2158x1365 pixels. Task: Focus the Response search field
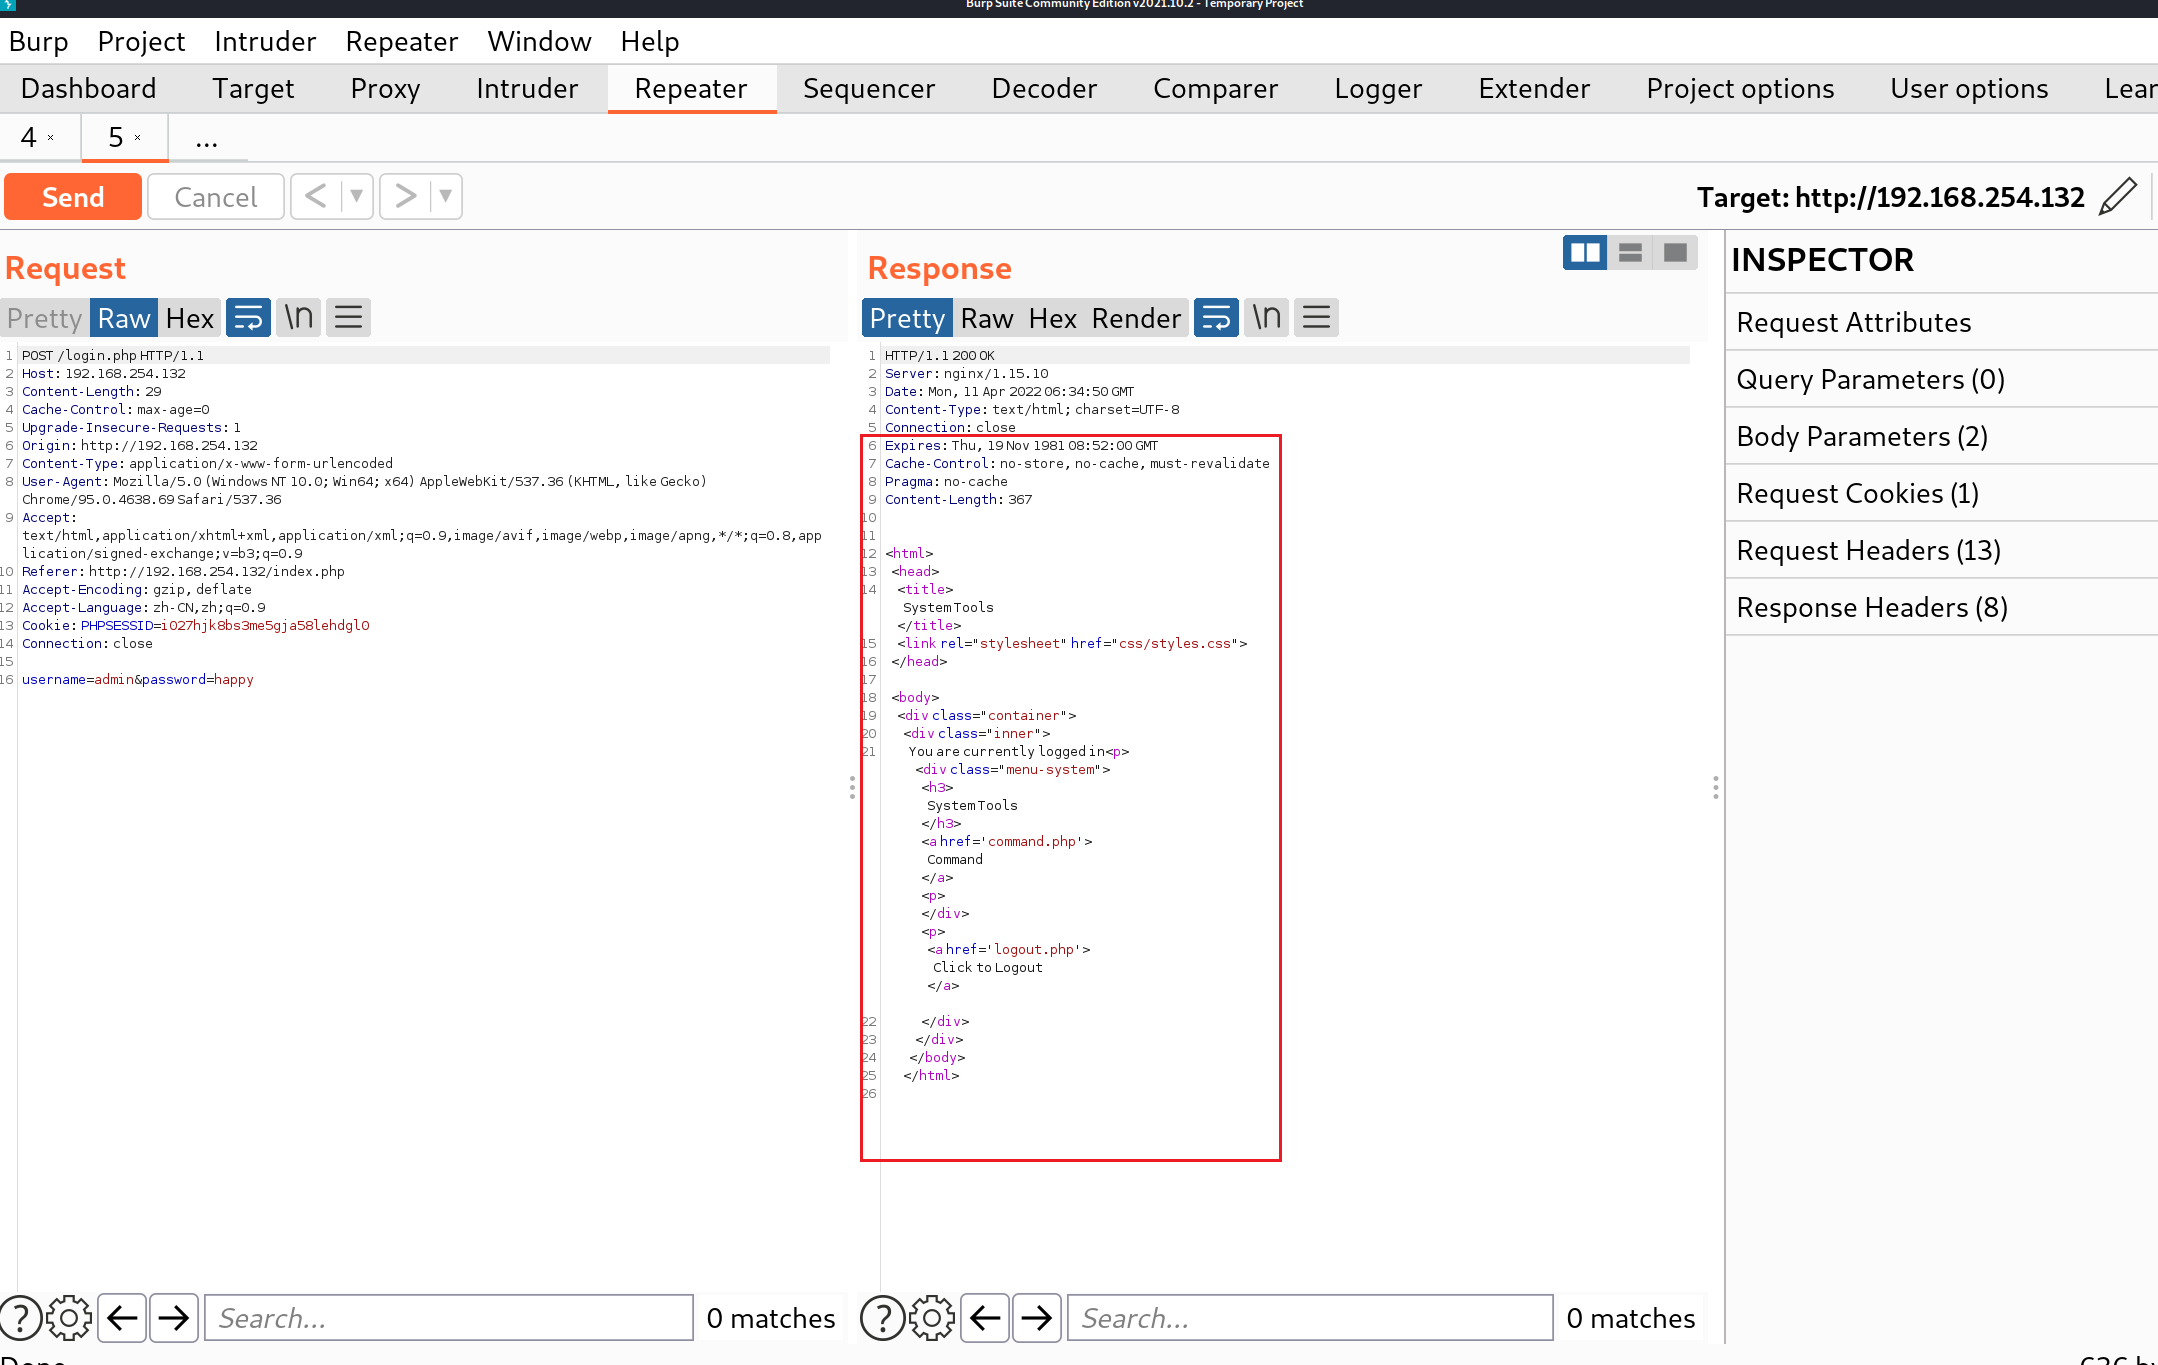(x=1310, y=1318)
